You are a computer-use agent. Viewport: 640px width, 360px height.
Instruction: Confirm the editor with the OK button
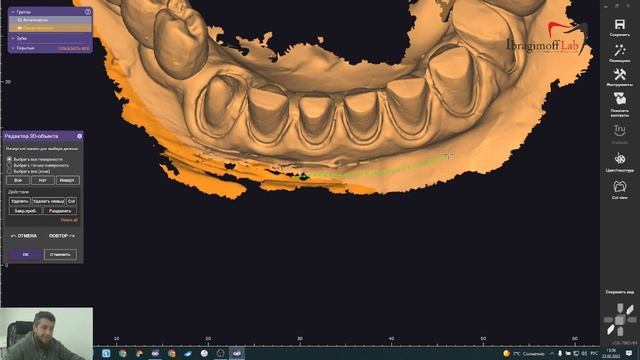[25, 254]
